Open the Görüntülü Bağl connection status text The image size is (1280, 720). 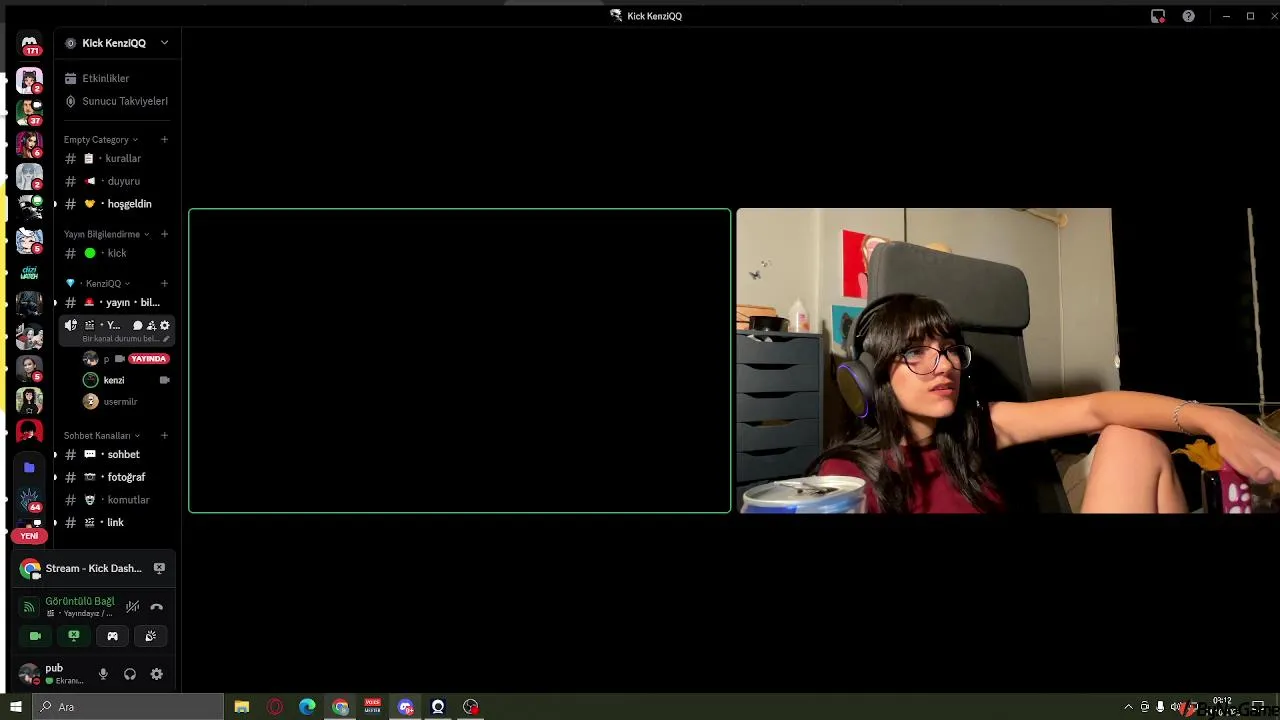pyautogui.click(x=80, y=601)
